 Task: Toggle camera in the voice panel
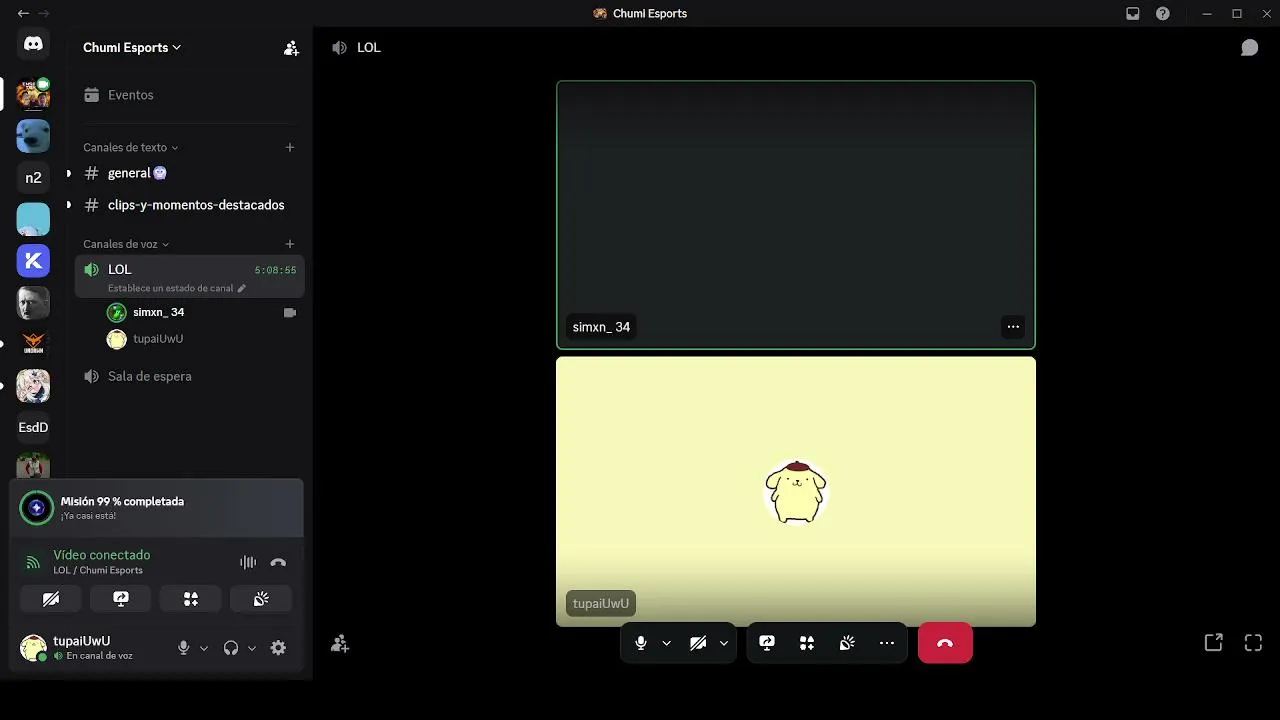click(51, 599)
